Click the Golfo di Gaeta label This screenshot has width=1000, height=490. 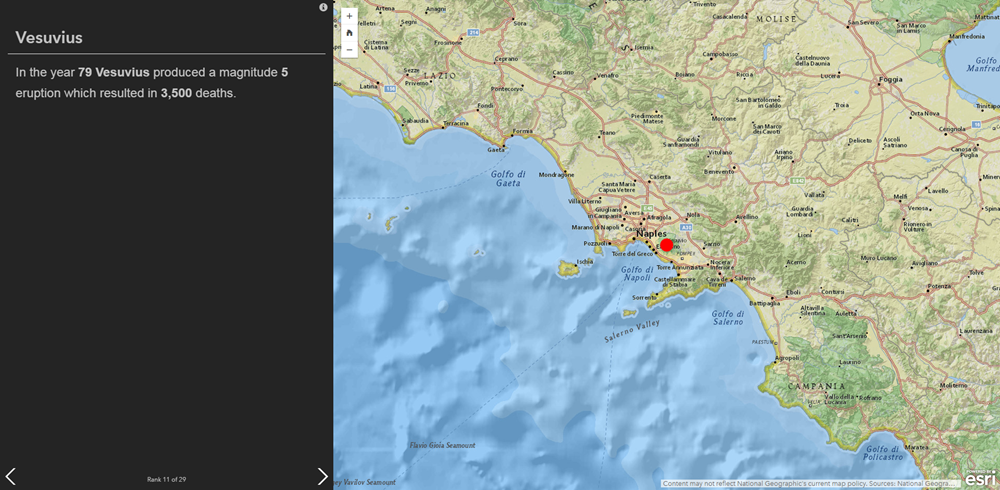click(509, 179)
